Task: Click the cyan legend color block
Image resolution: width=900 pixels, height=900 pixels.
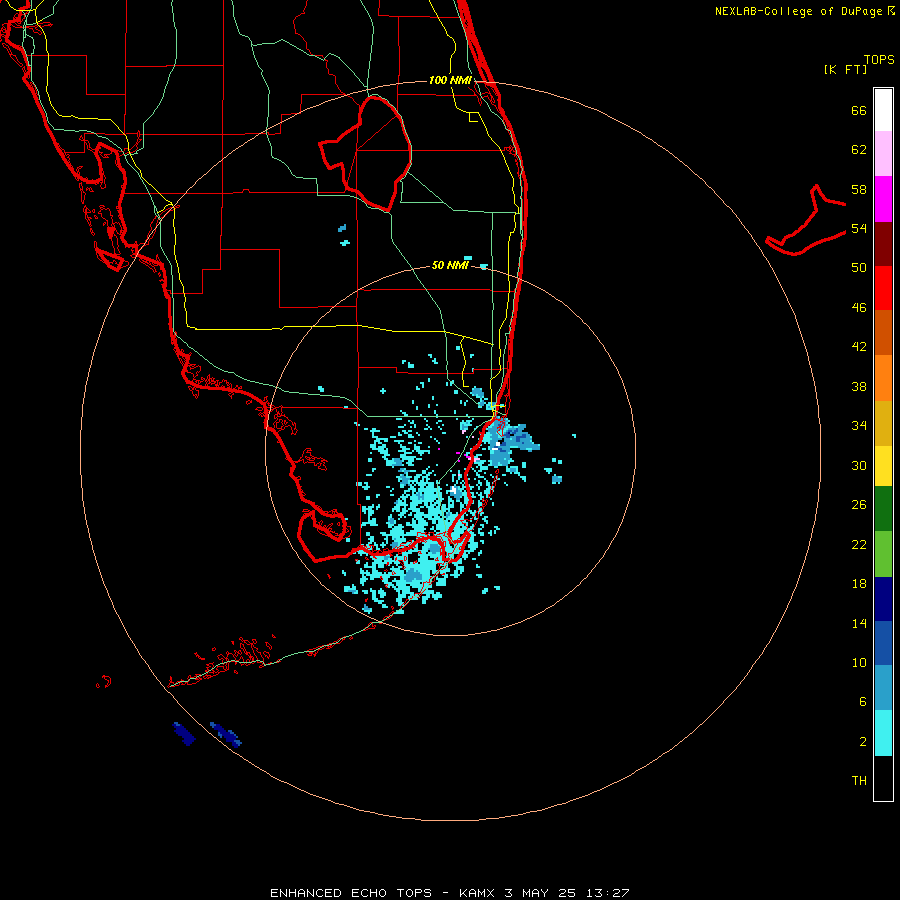Action: (883, 733)
